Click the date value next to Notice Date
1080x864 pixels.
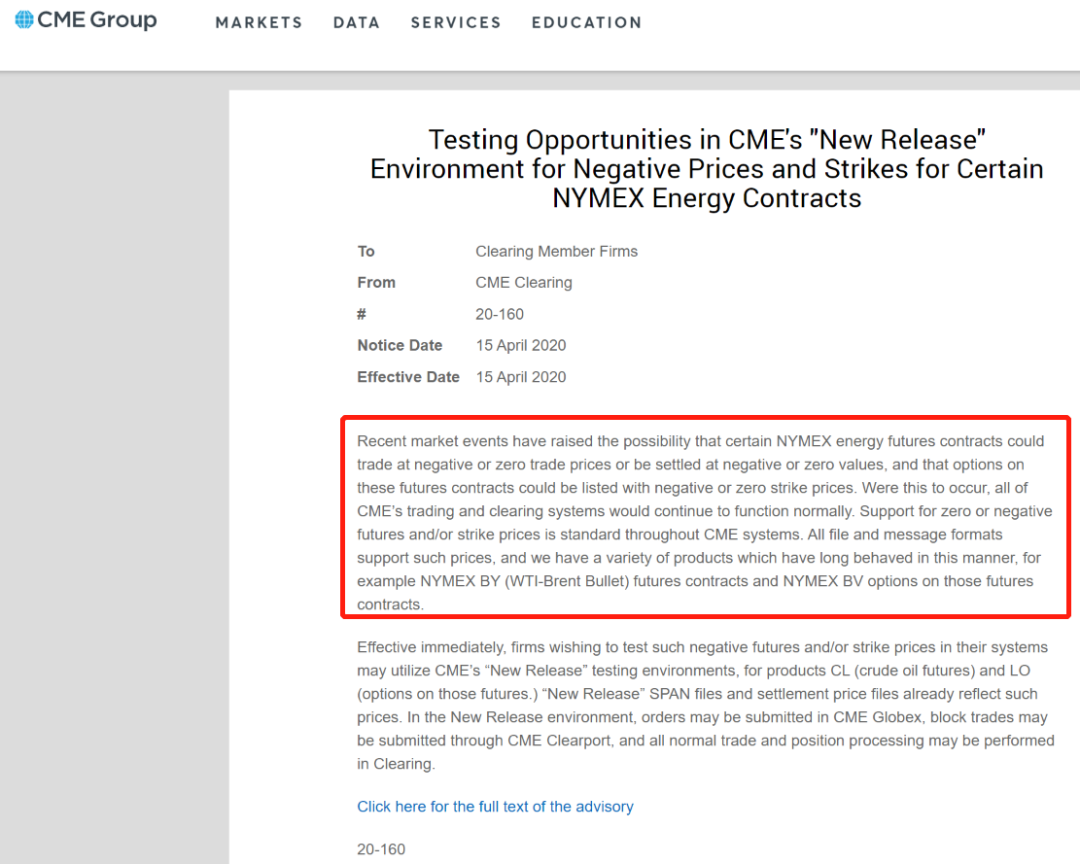[520, 345]
